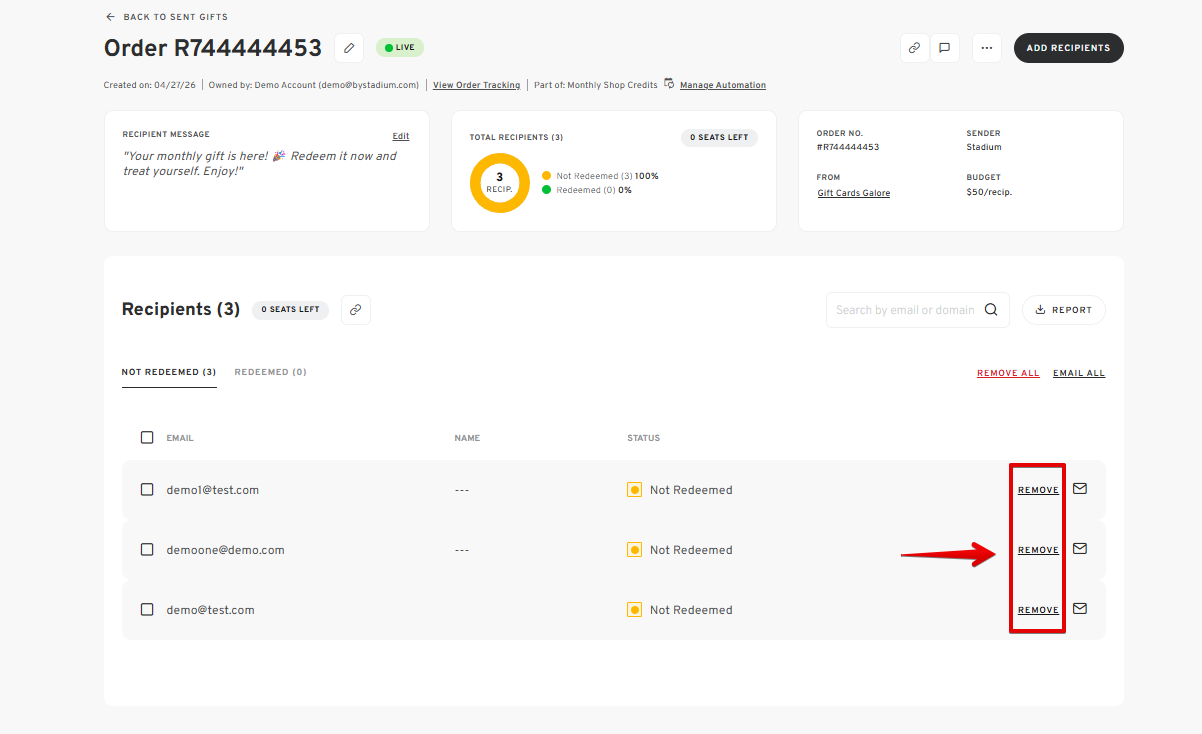Click the Order R744444453 title
Image resolution: width=1202 pixels, height=734 pixels.
213,48
